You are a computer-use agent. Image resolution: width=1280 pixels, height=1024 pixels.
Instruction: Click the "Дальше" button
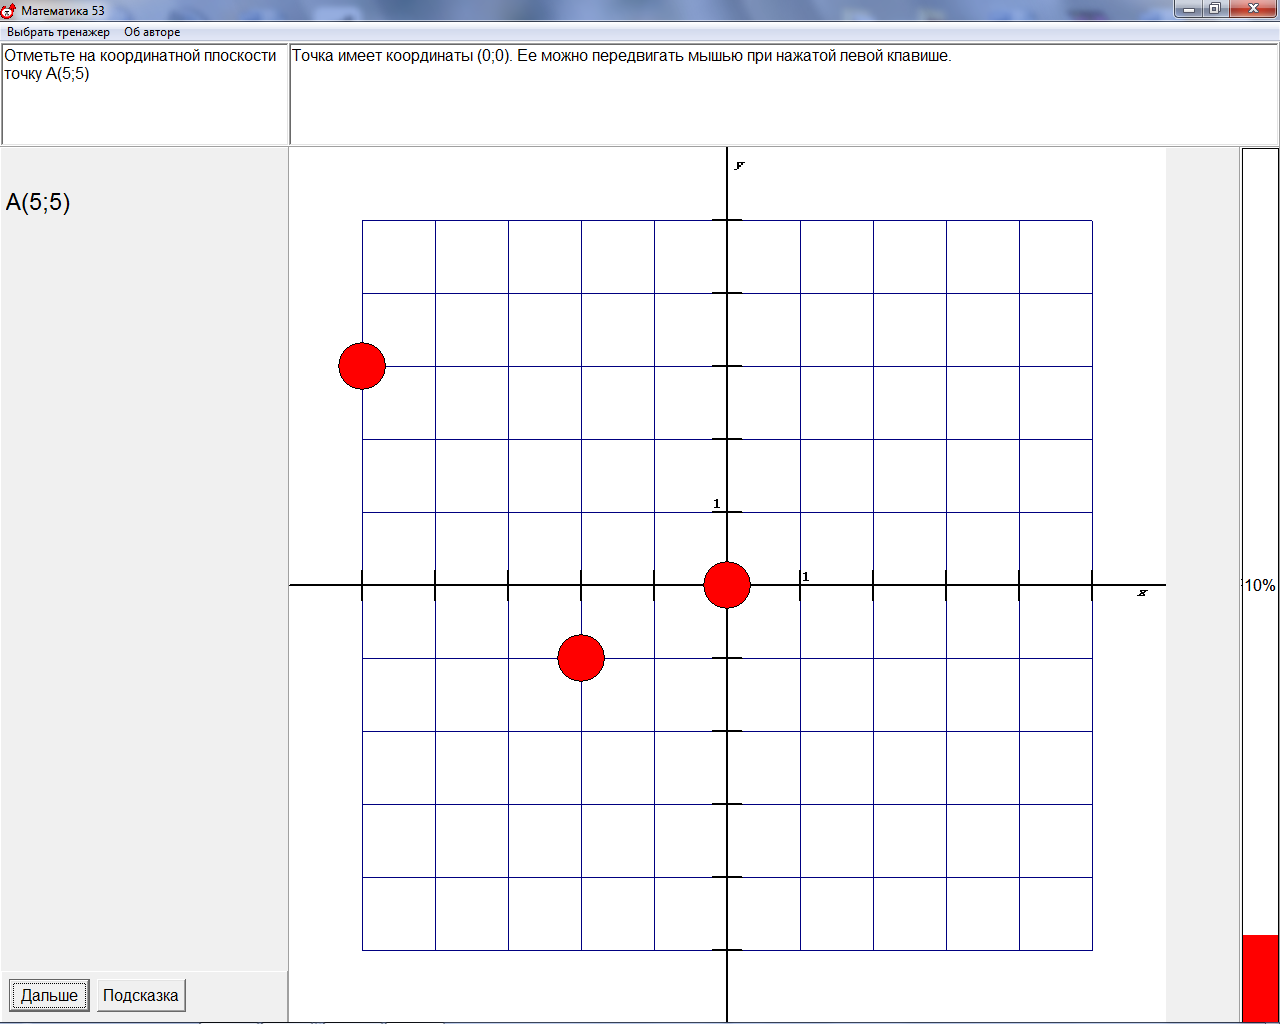[49, 995]
